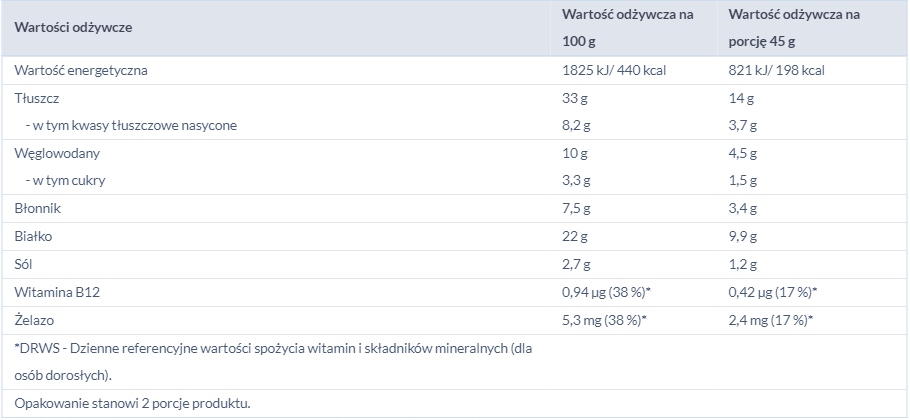This screenshot has height=420, width=910.
Task: Click the "0,94 µg (38 %)*" value
Action: [x=605, y=292]
